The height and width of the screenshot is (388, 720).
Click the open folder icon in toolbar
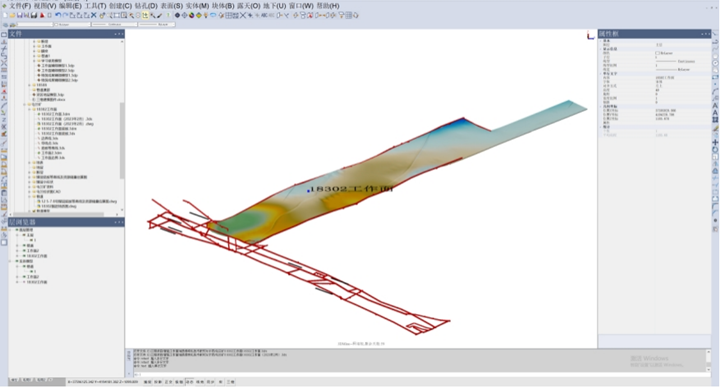tap(12, 15)
